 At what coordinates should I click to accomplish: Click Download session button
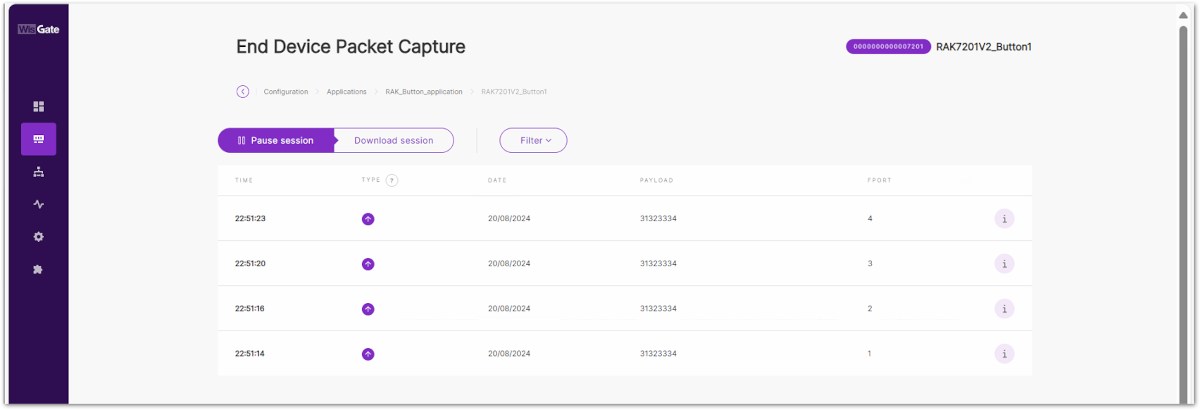(394, 141)
